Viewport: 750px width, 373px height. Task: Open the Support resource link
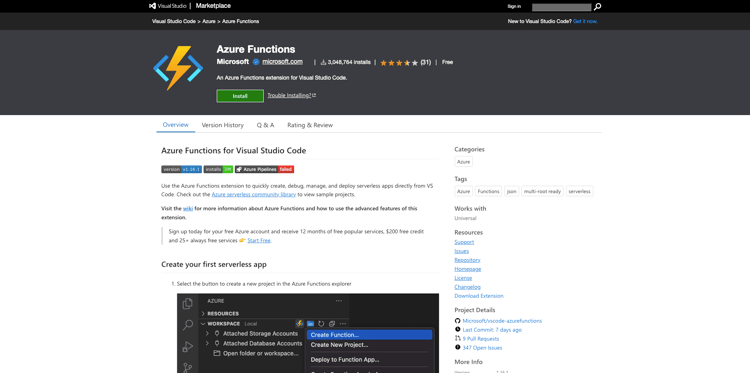point(464,242)
